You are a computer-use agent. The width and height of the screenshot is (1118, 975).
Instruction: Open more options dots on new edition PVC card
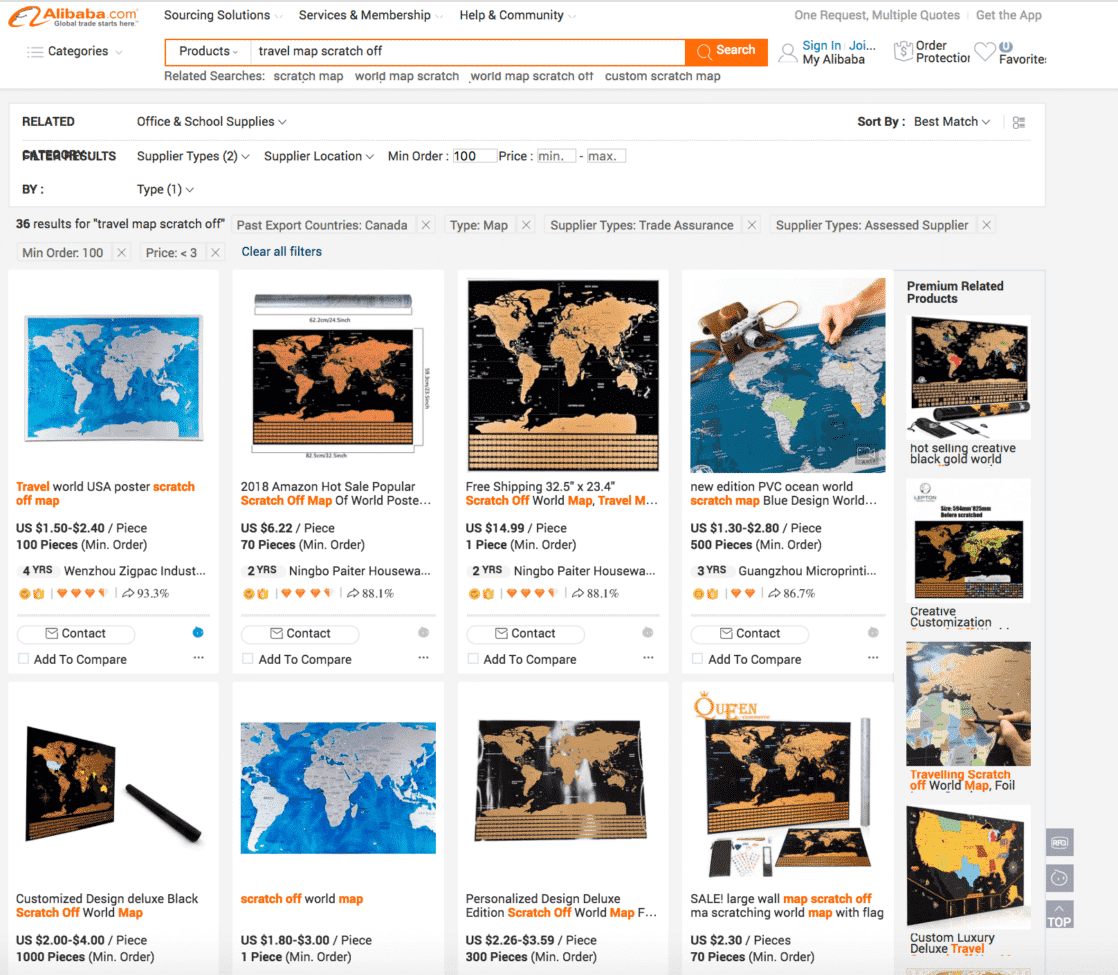click(x=873, y=658)
